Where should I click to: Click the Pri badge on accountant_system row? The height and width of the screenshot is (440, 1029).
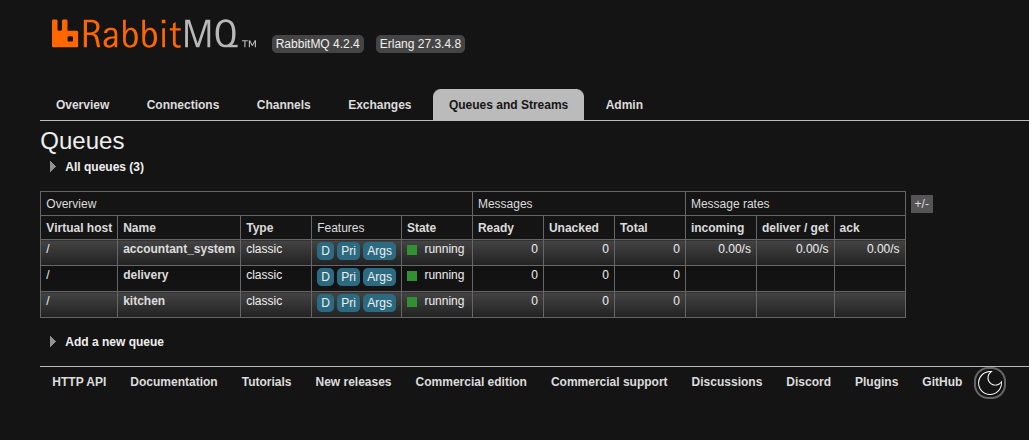pos(348,251)
